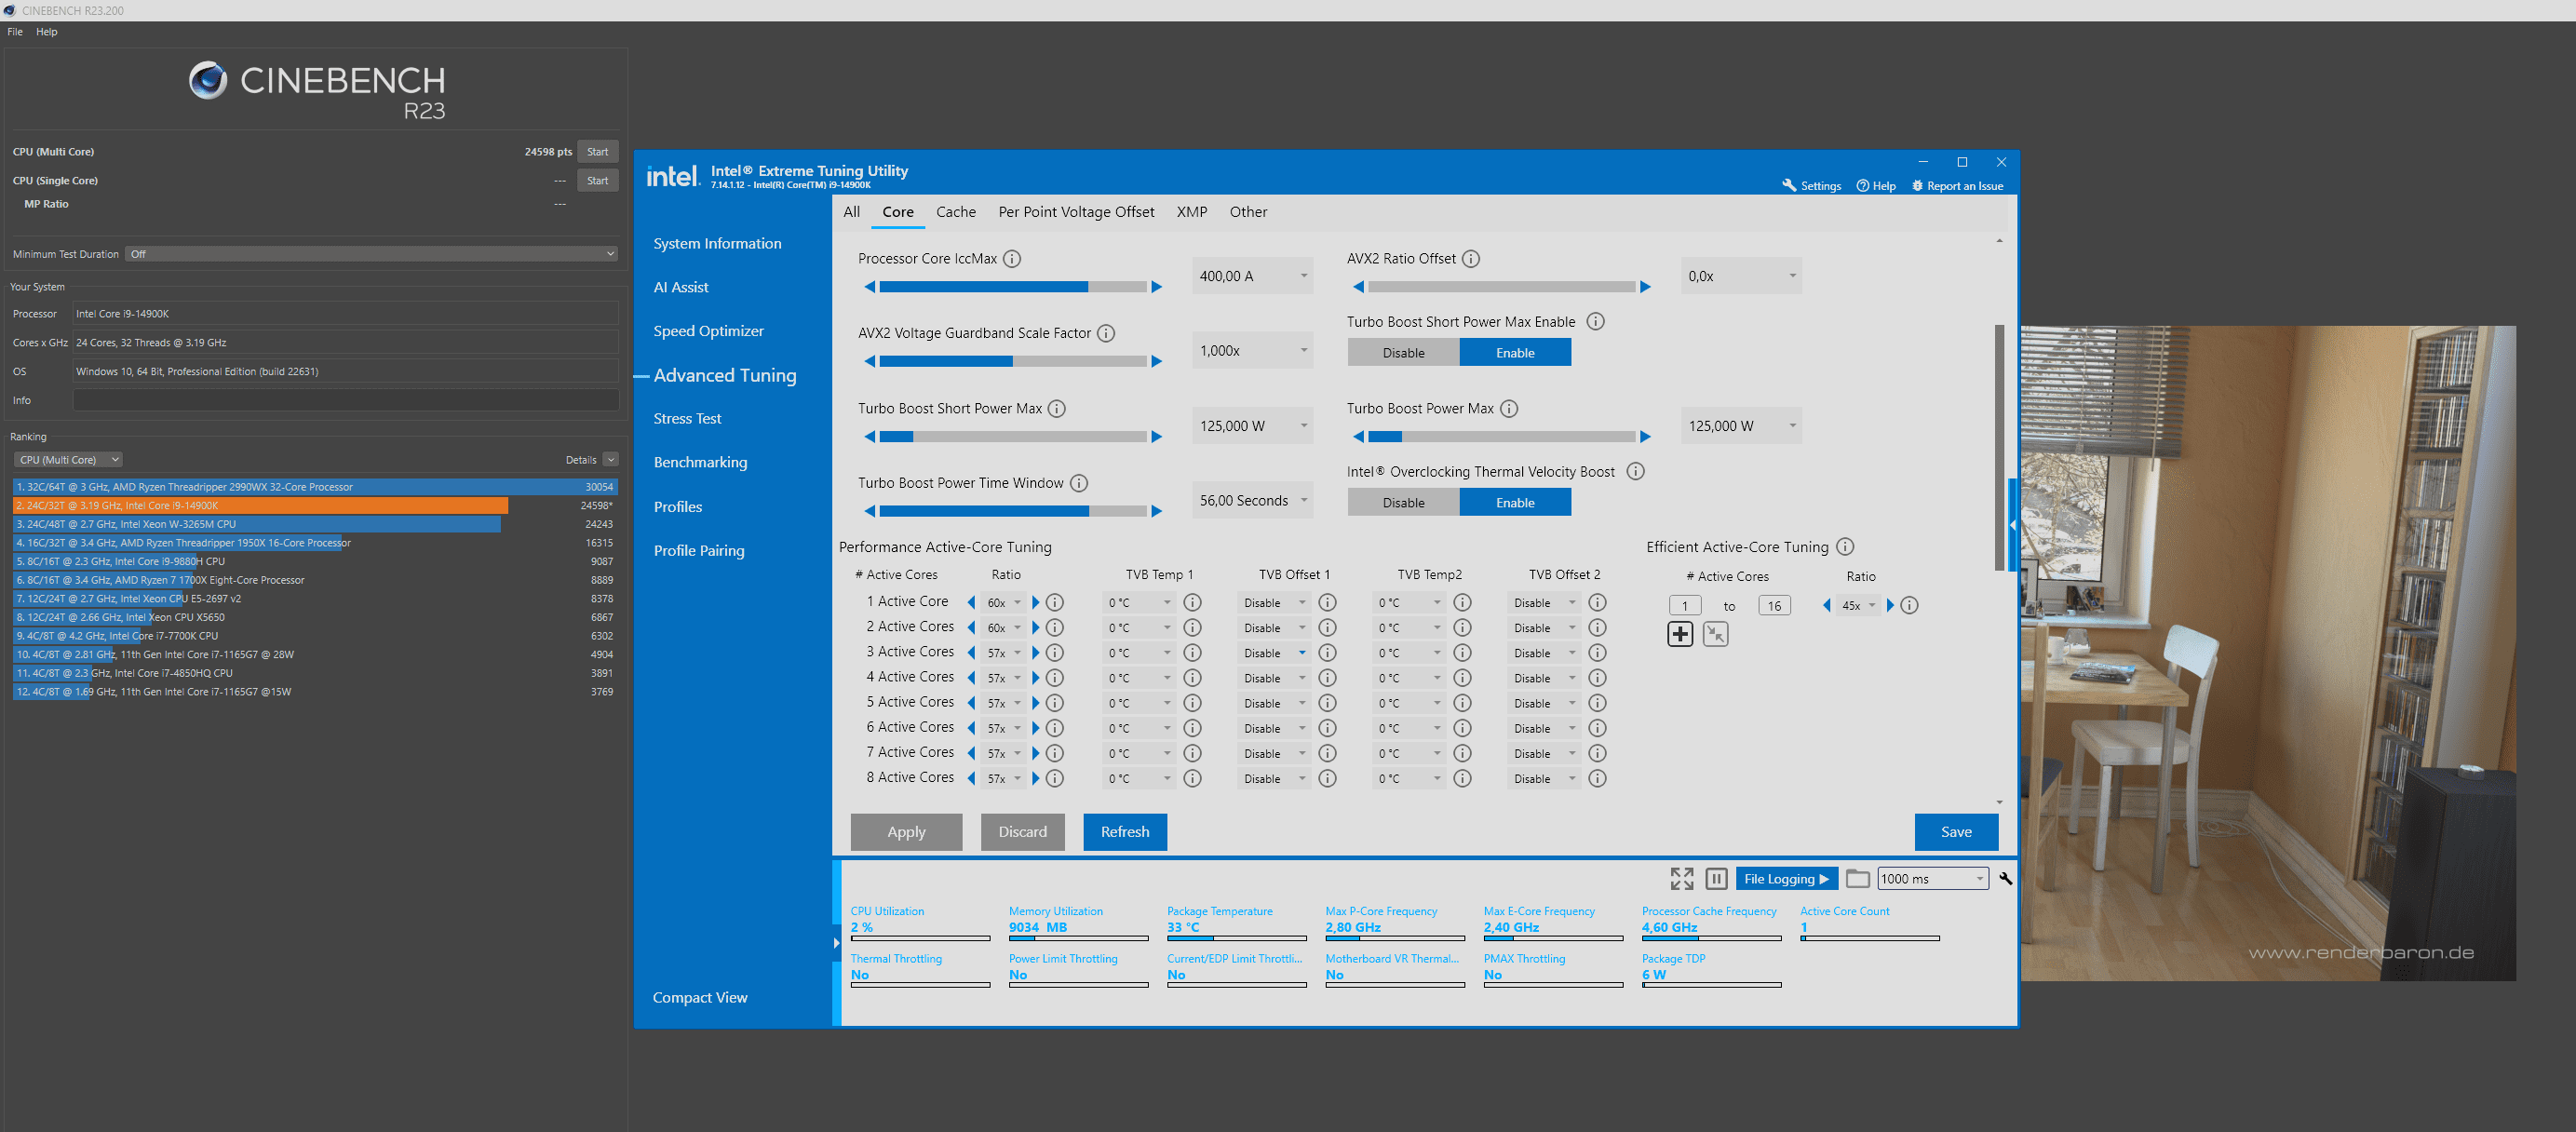2576x1132 pixels.
Task: Open Cinebench Minimum Test Duration dropdown
Action: click(371, 254)
